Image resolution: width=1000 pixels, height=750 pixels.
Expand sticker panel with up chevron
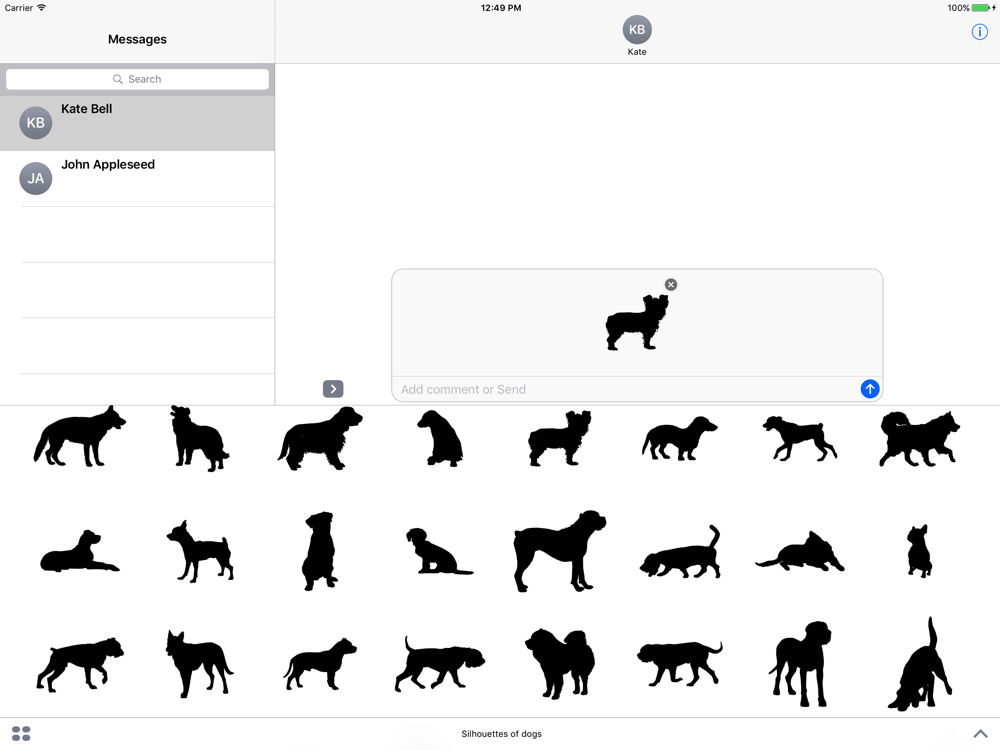point(980,733)
